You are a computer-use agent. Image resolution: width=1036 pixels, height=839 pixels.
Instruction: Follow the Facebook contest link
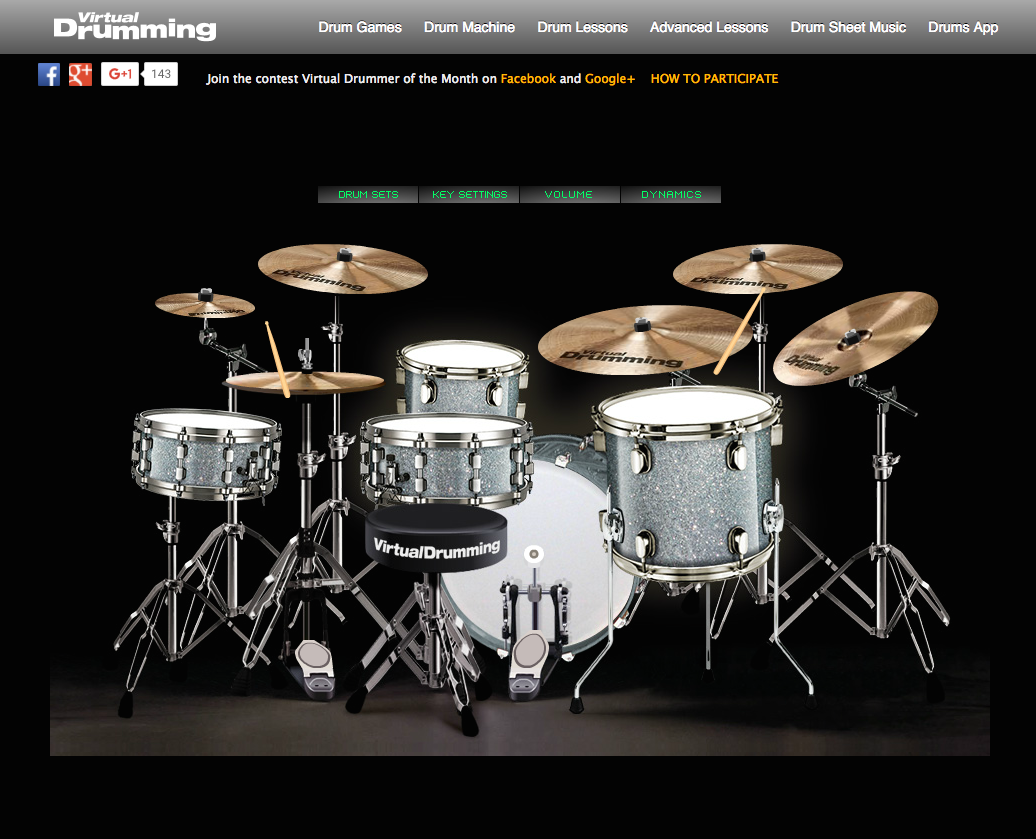tap(528, 79)
